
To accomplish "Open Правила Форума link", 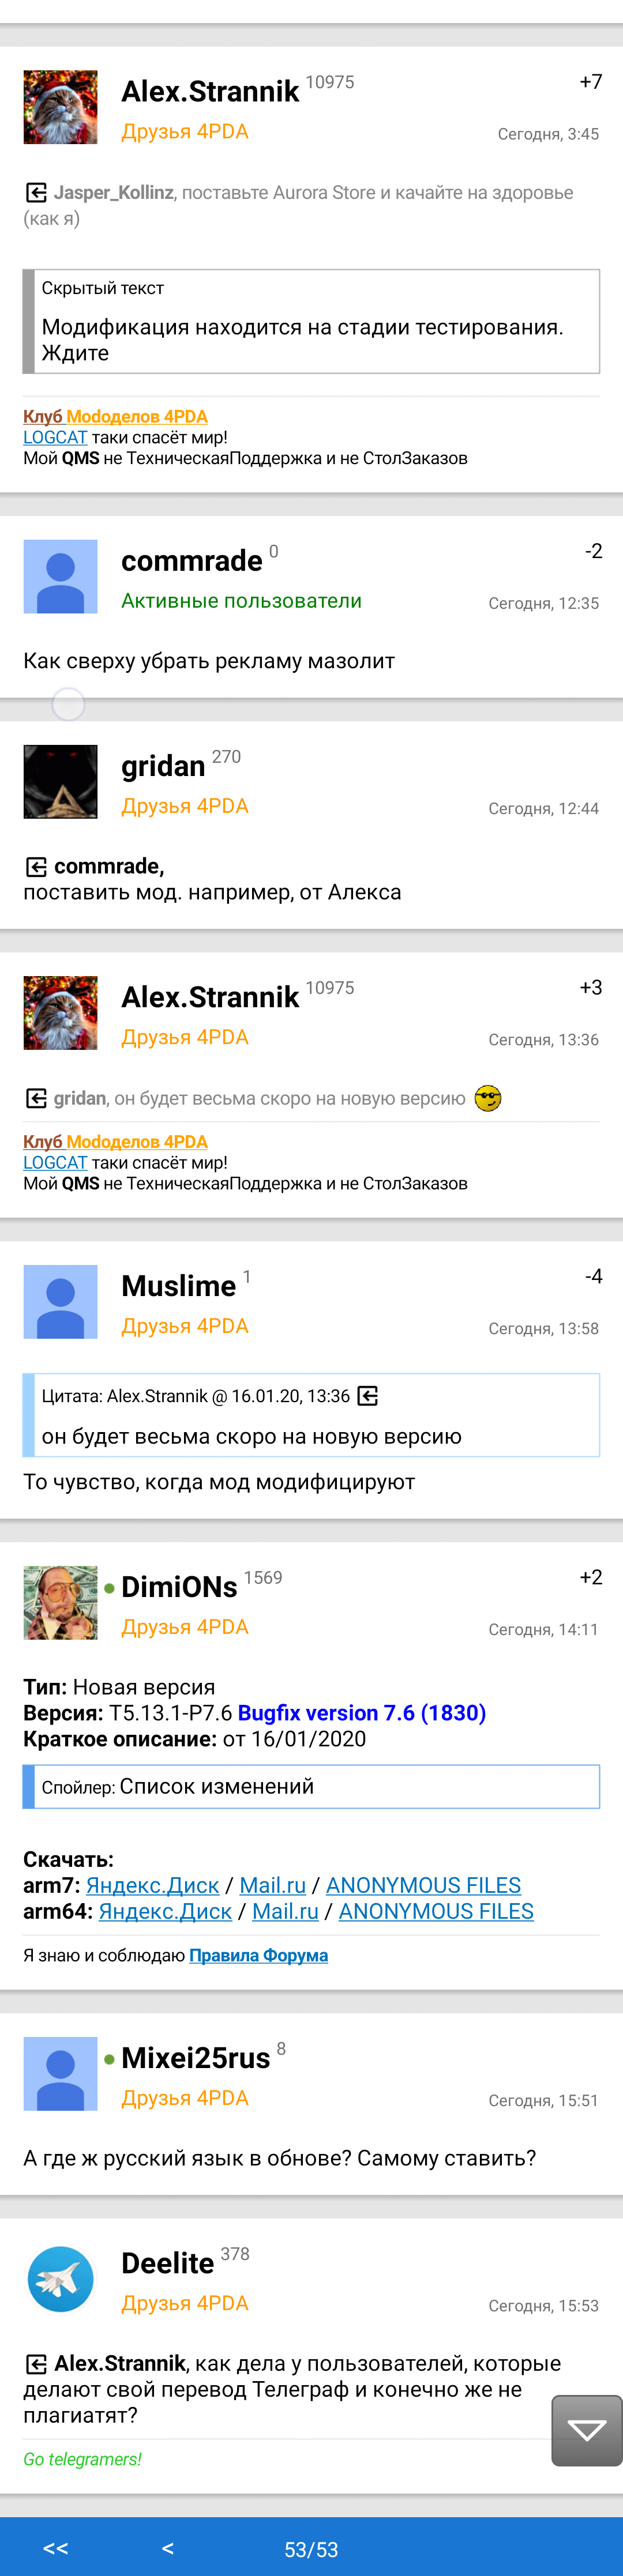I will [258, 1955].
